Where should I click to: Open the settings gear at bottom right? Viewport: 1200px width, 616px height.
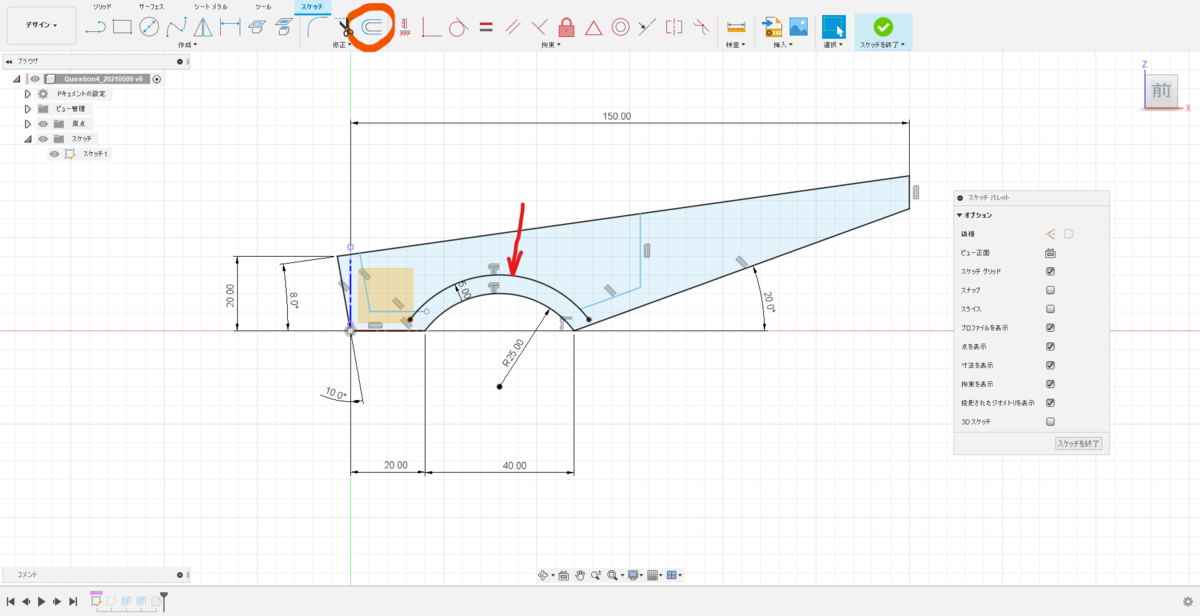pyautogui.click(x=1187, y=601)
